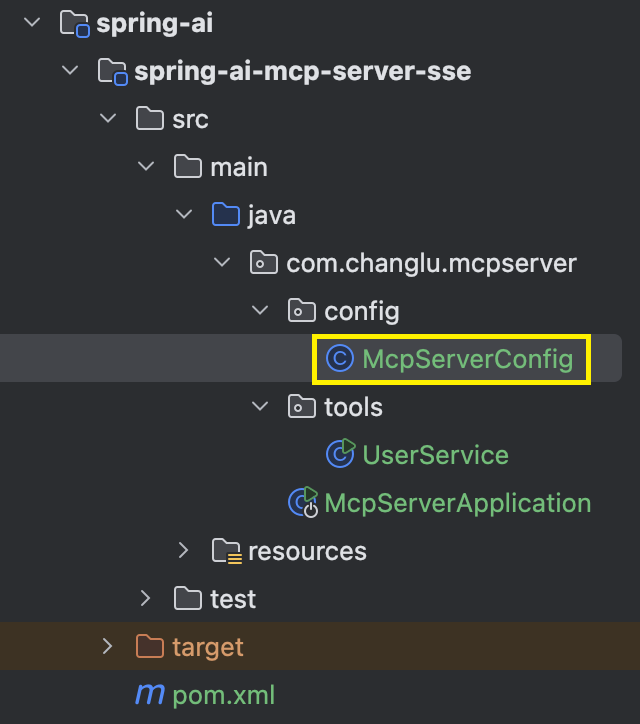Open the pom.xml file name
The image size is (640, 724).
[223, 695]
